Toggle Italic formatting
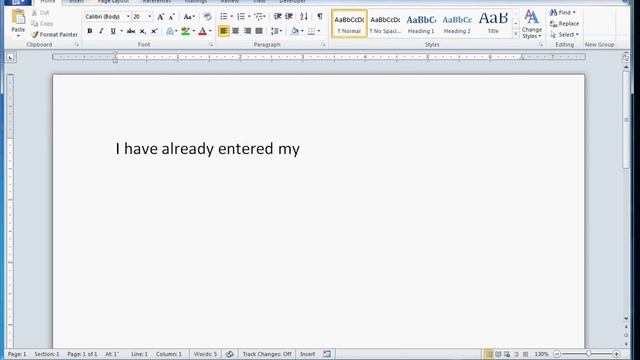 click(101, 31)
